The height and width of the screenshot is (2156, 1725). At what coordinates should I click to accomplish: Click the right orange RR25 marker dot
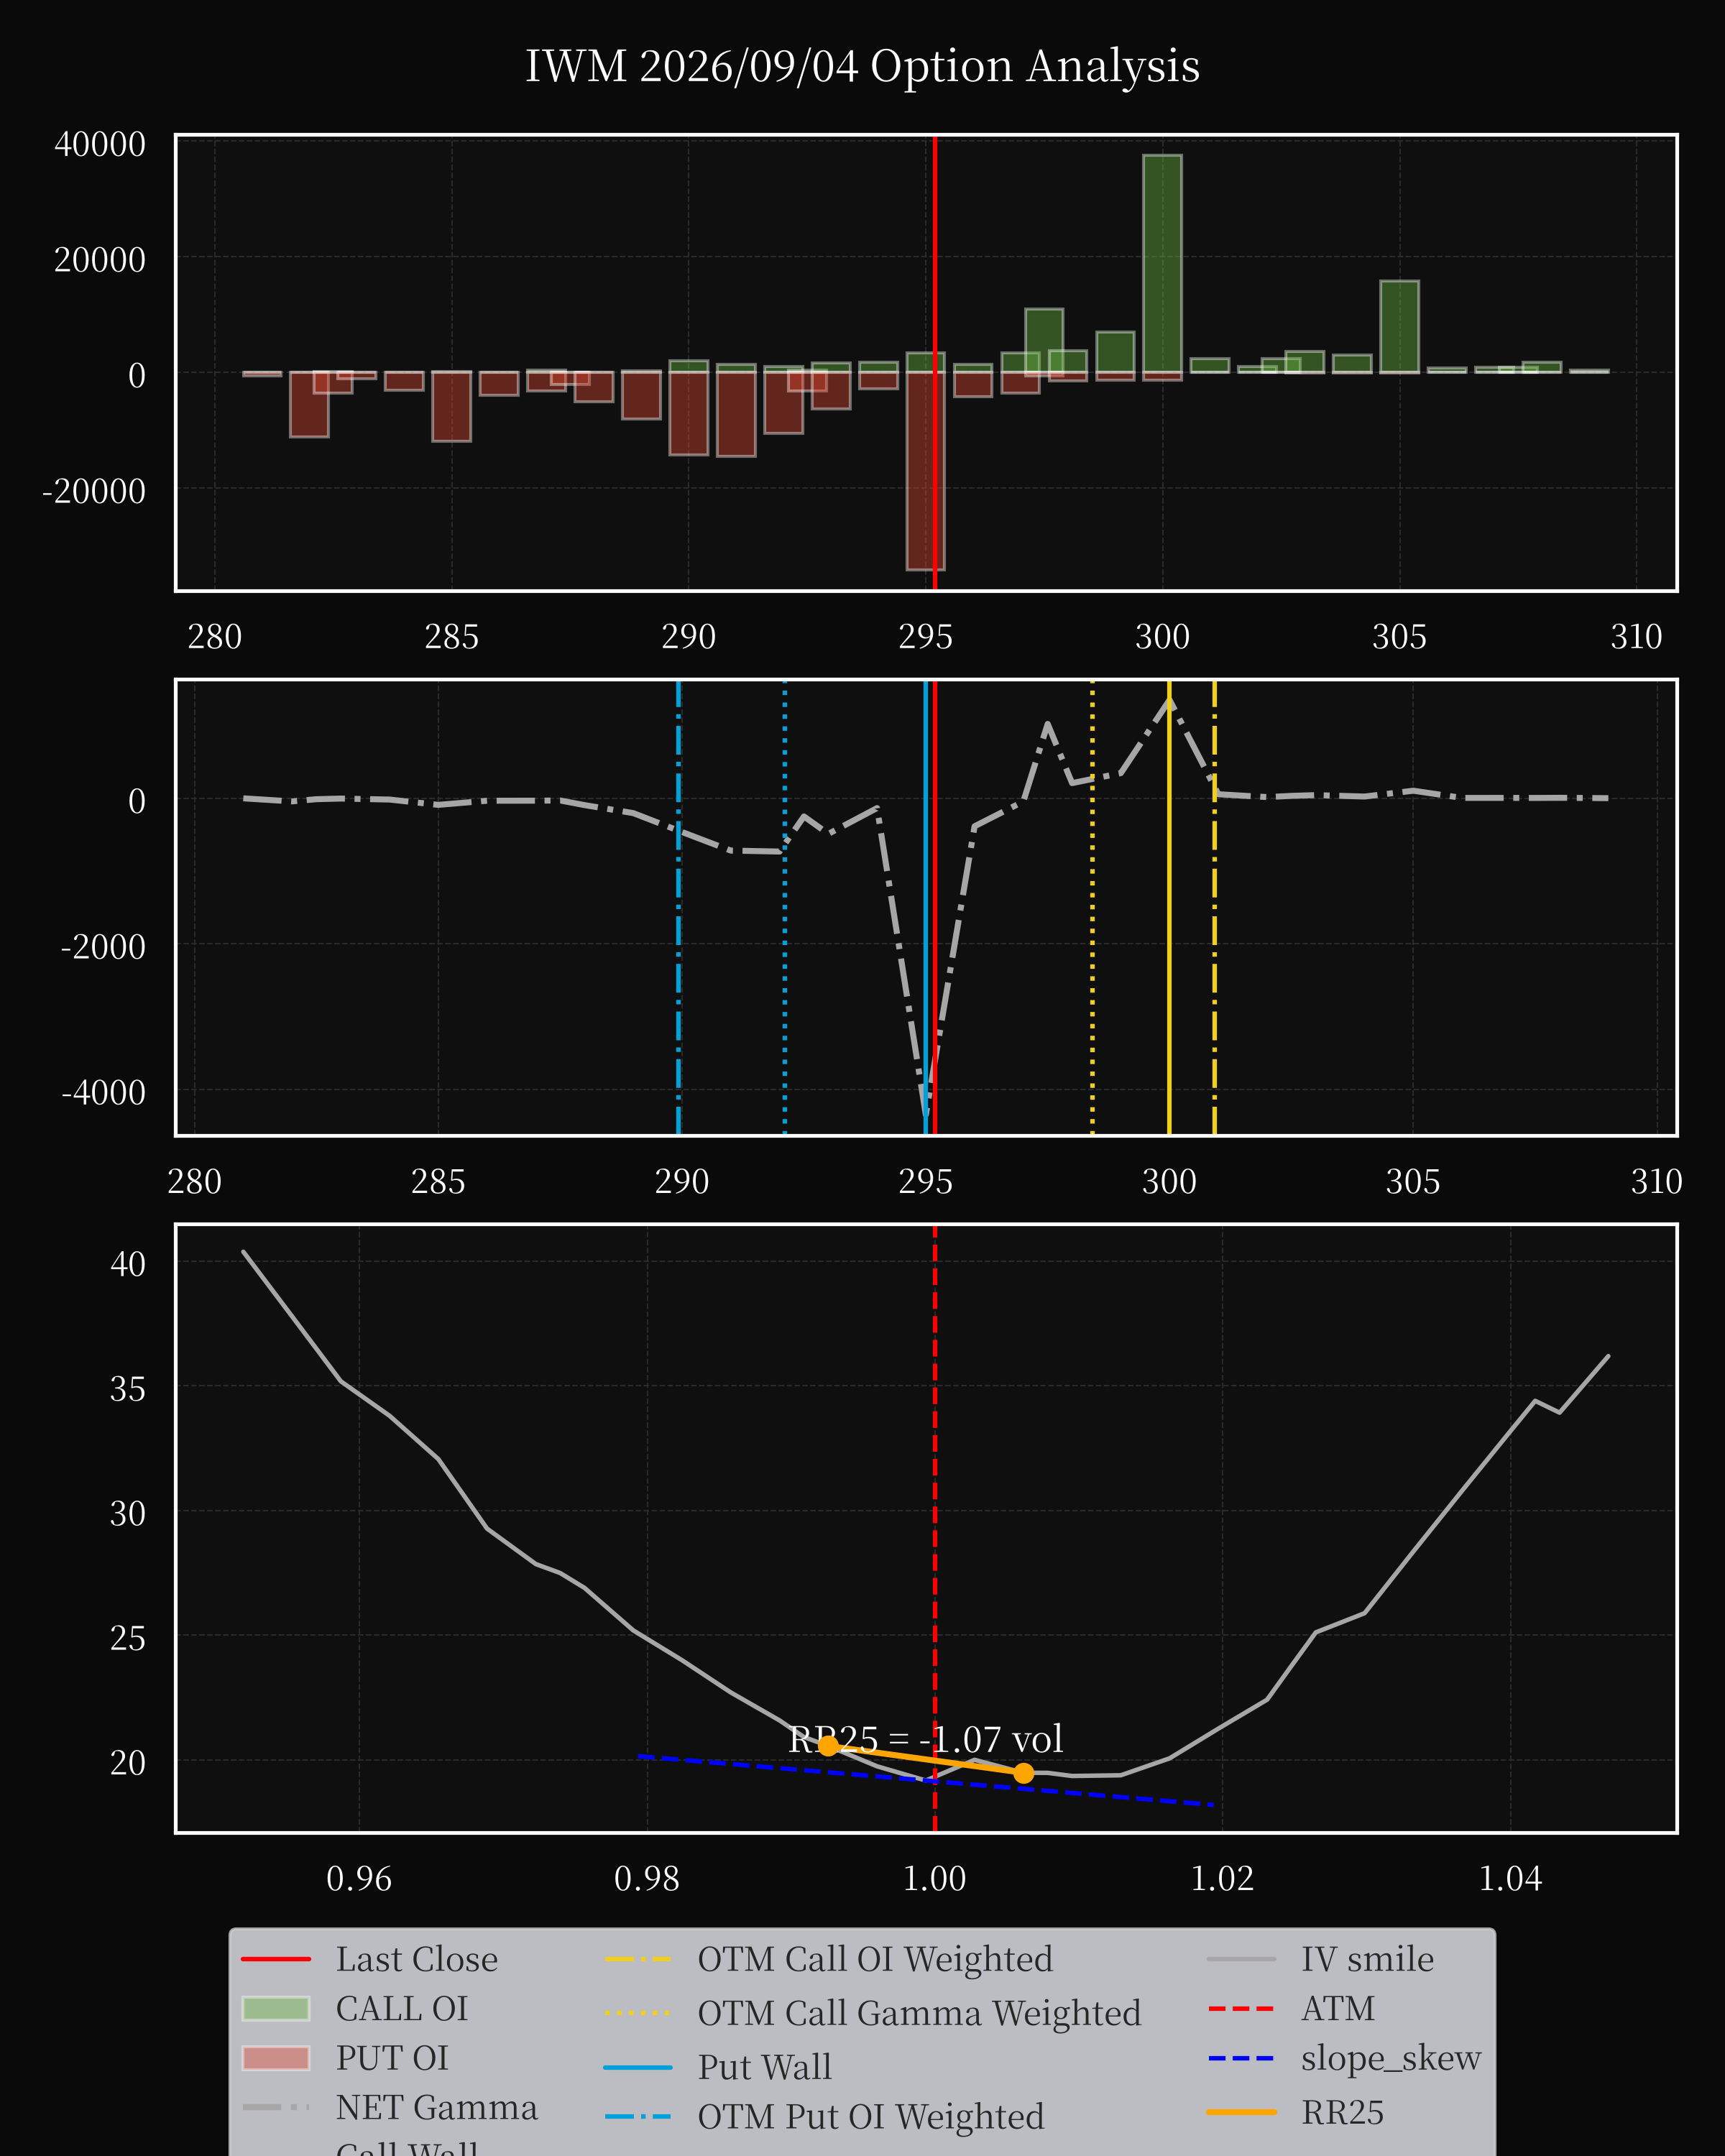click(1023, 1773)
